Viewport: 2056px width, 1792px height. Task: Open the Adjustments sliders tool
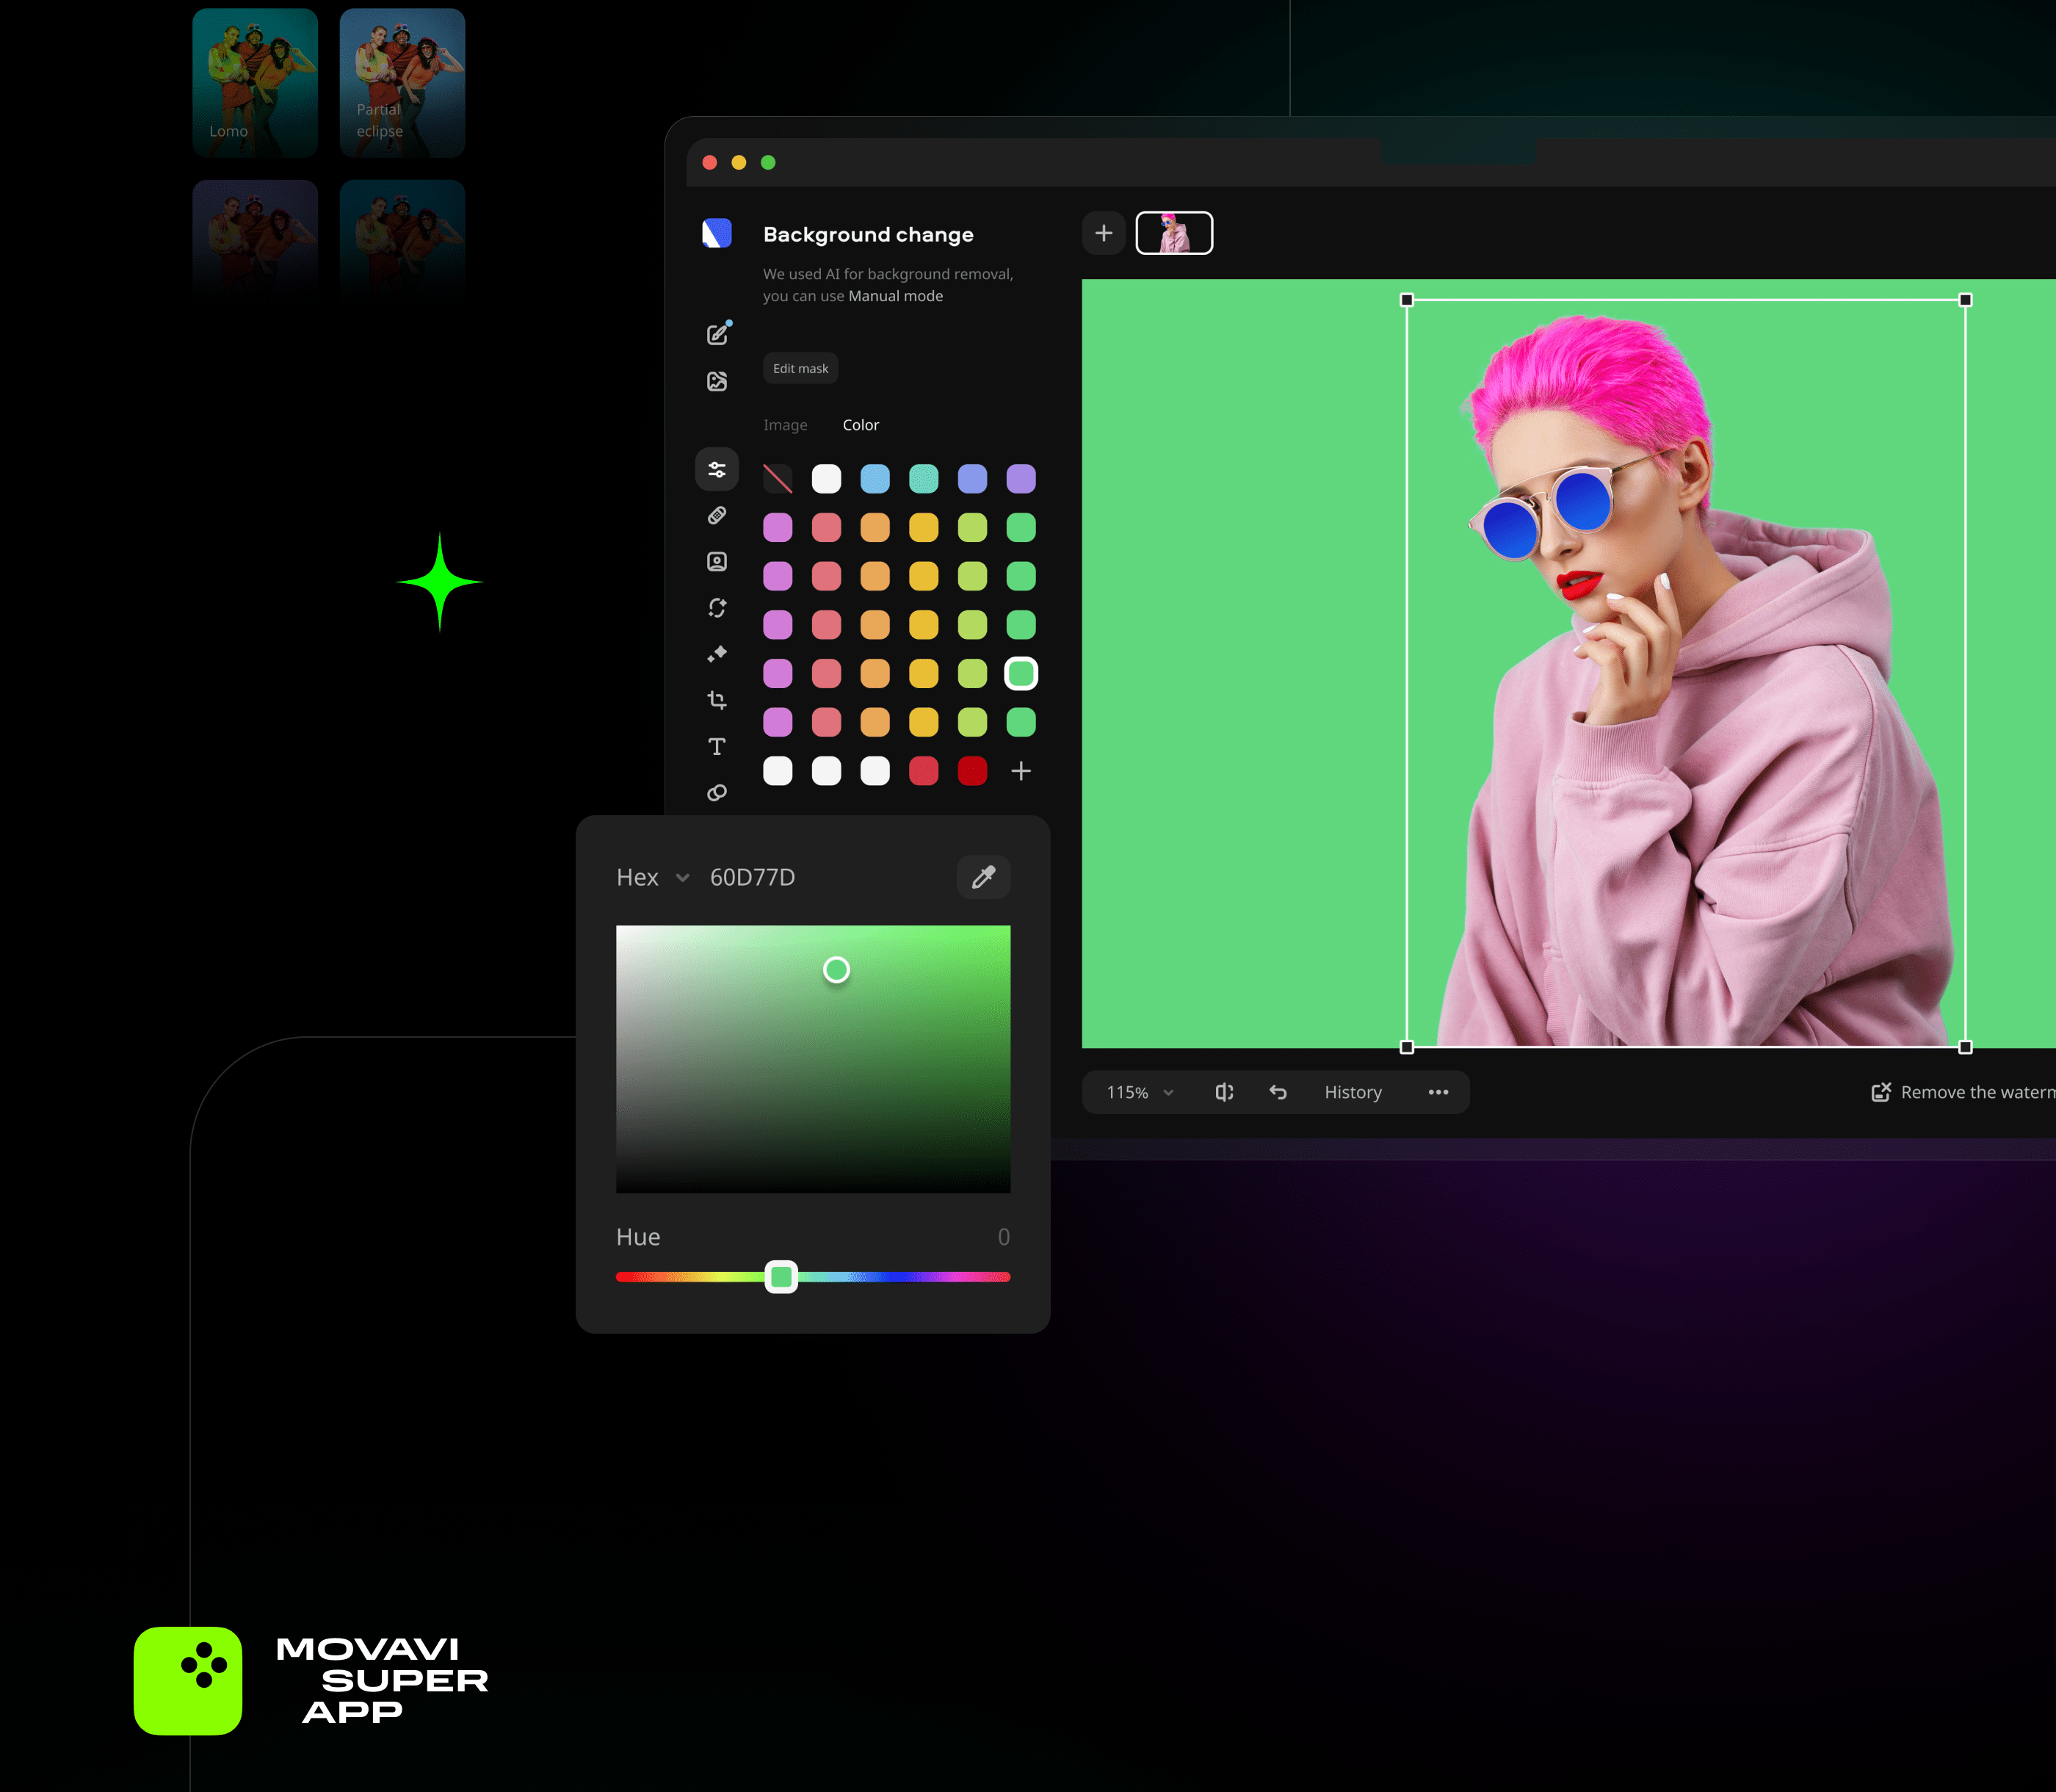pos(716,469)
